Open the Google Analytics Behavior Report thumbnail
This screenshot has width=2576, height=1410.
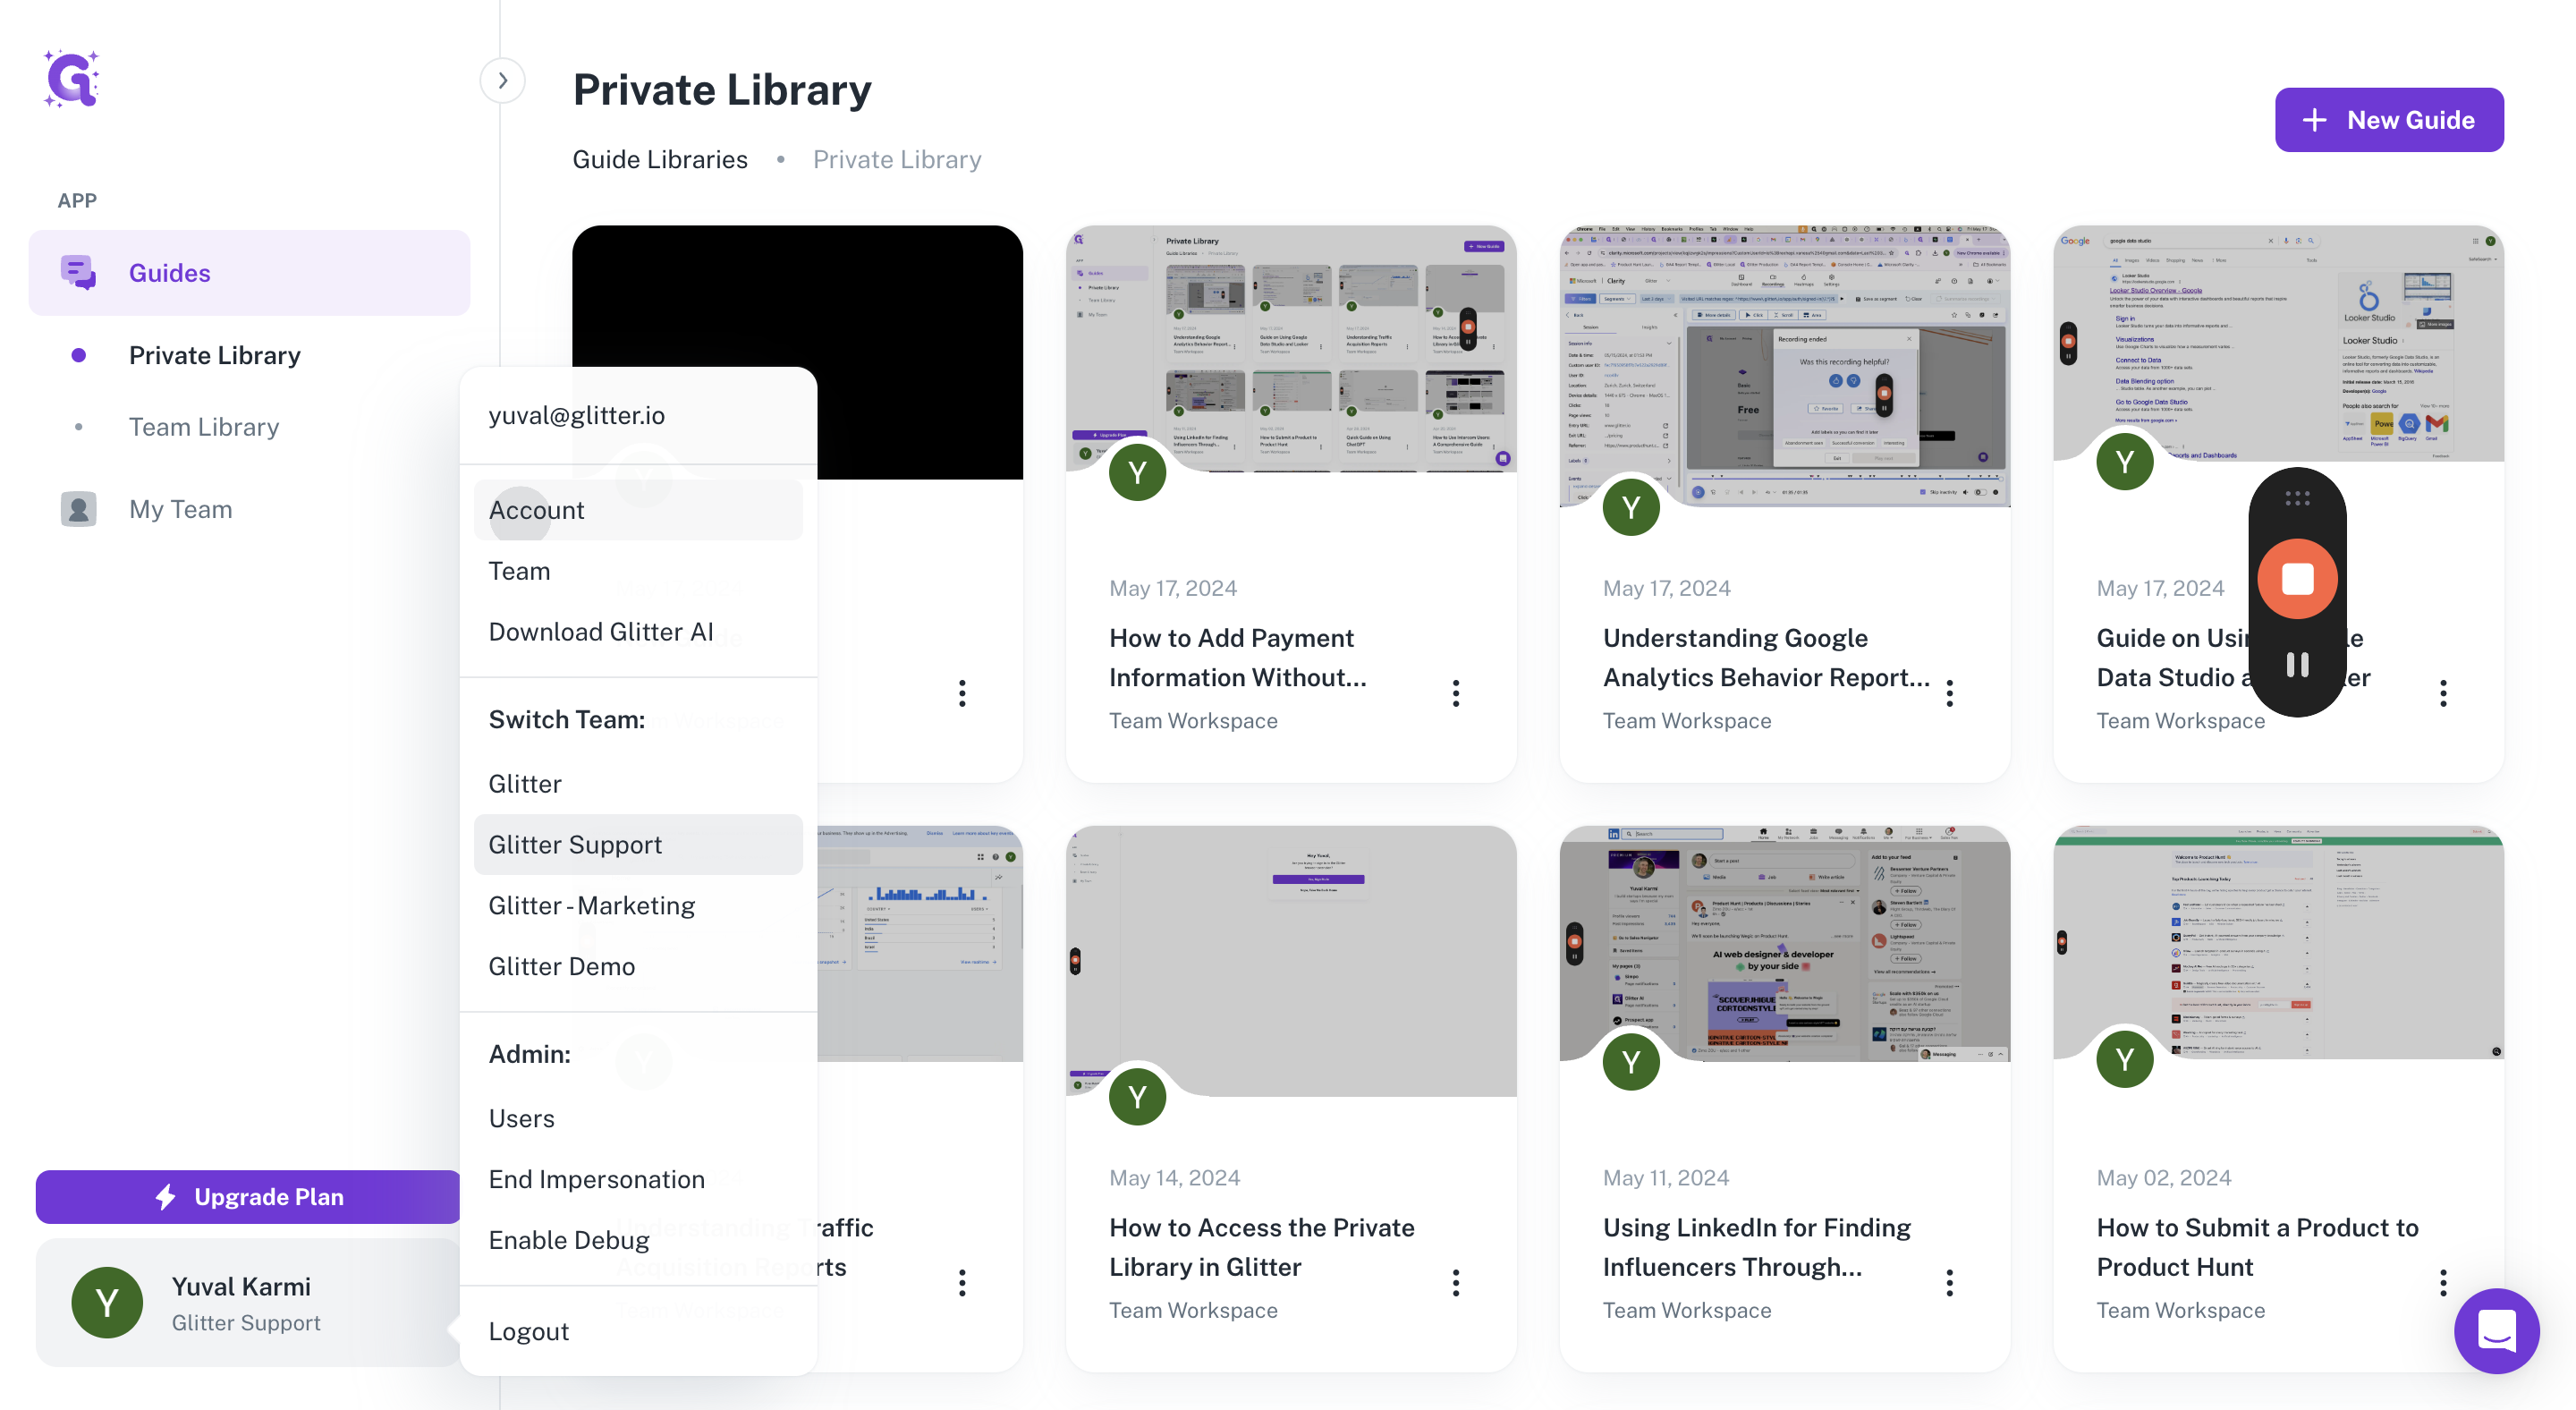point(1785,366)
